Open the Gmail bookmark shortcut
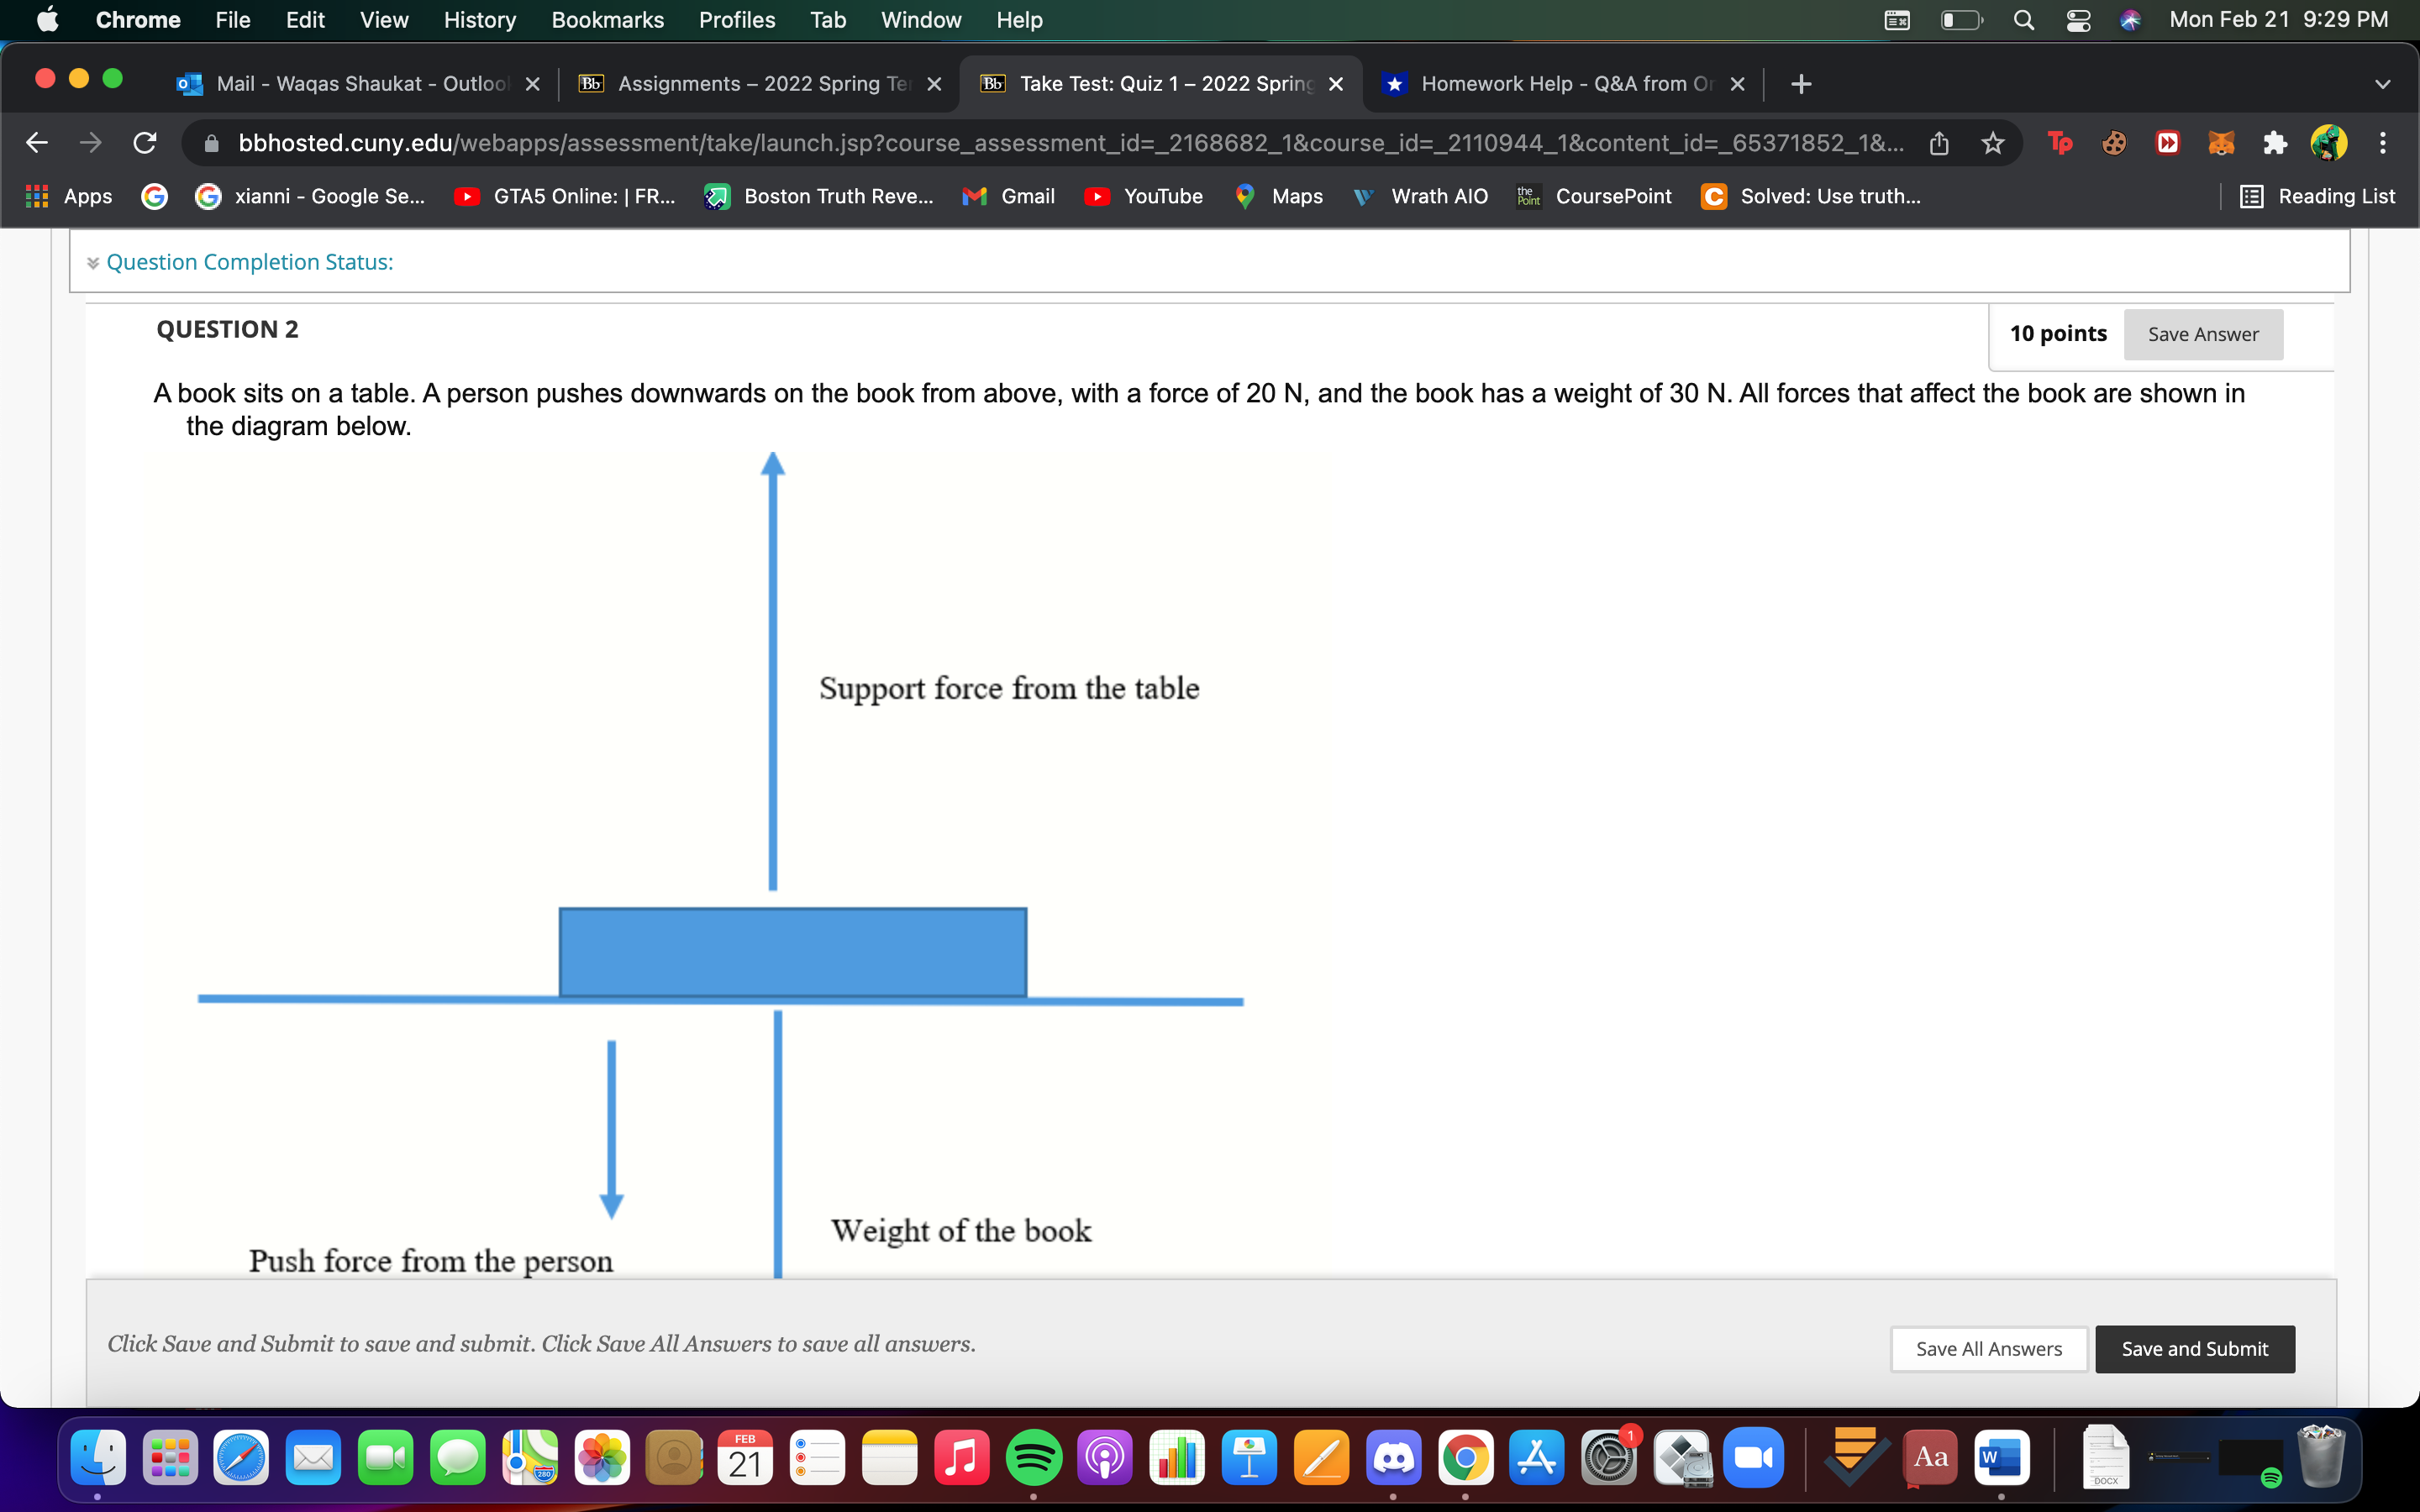This screenshot has height=1512, width=2420. tap(1008, 196)
